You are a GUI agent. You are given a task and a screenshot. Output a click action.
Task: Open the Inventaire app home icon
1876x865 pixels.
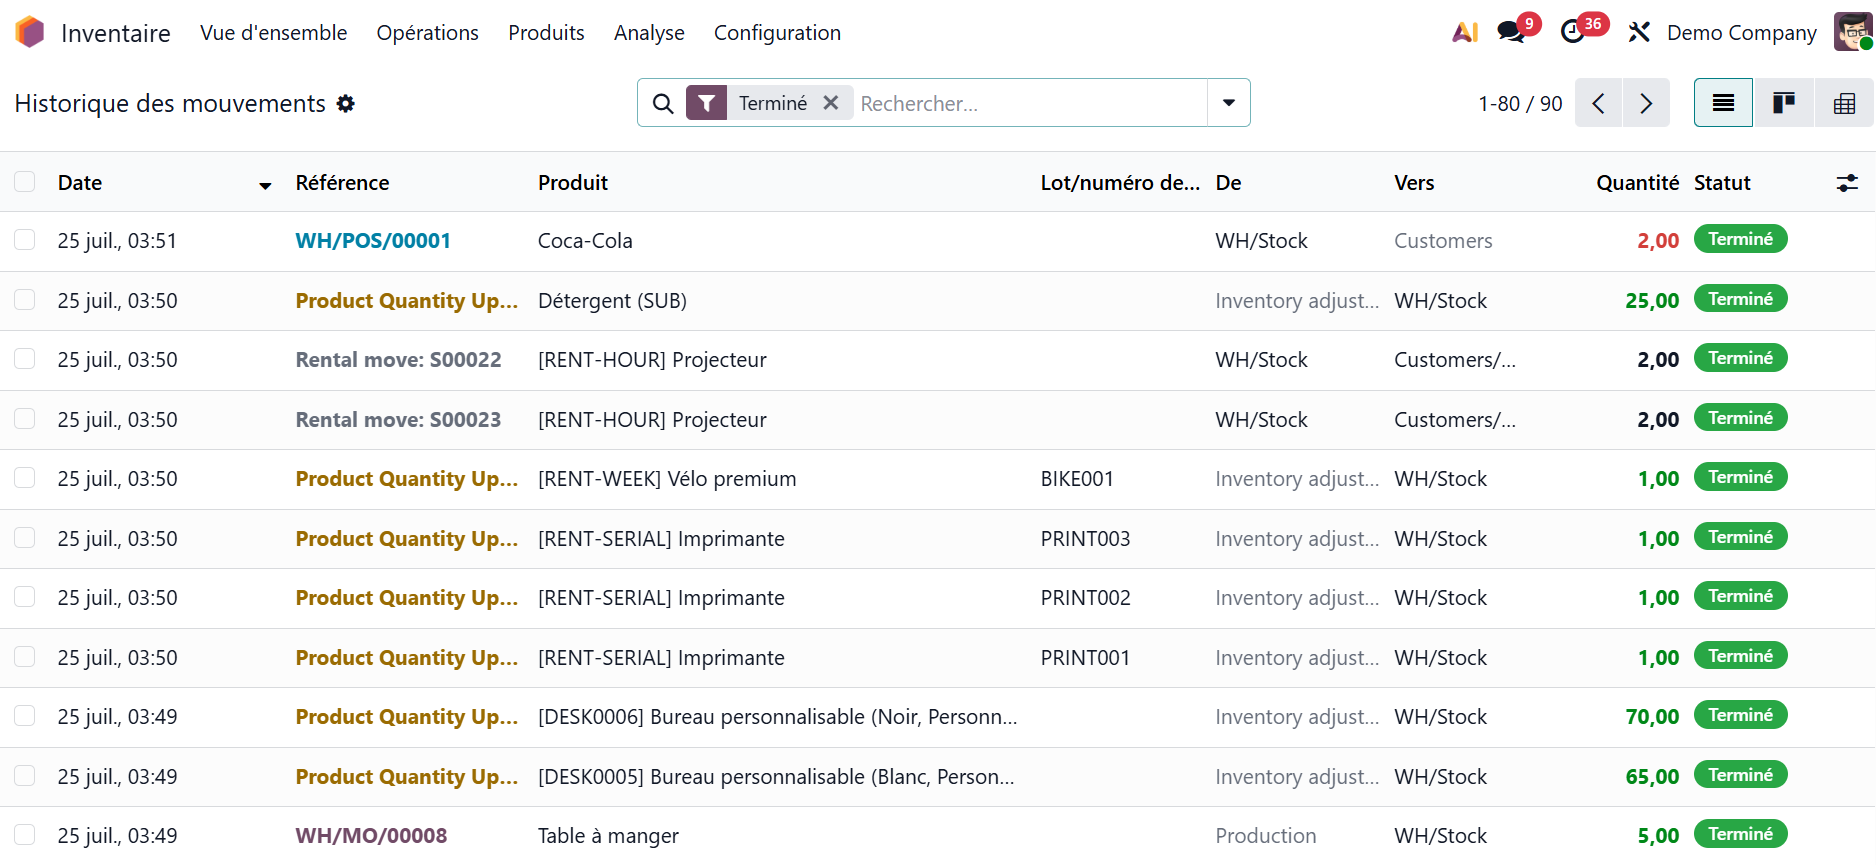pos(30,32)
